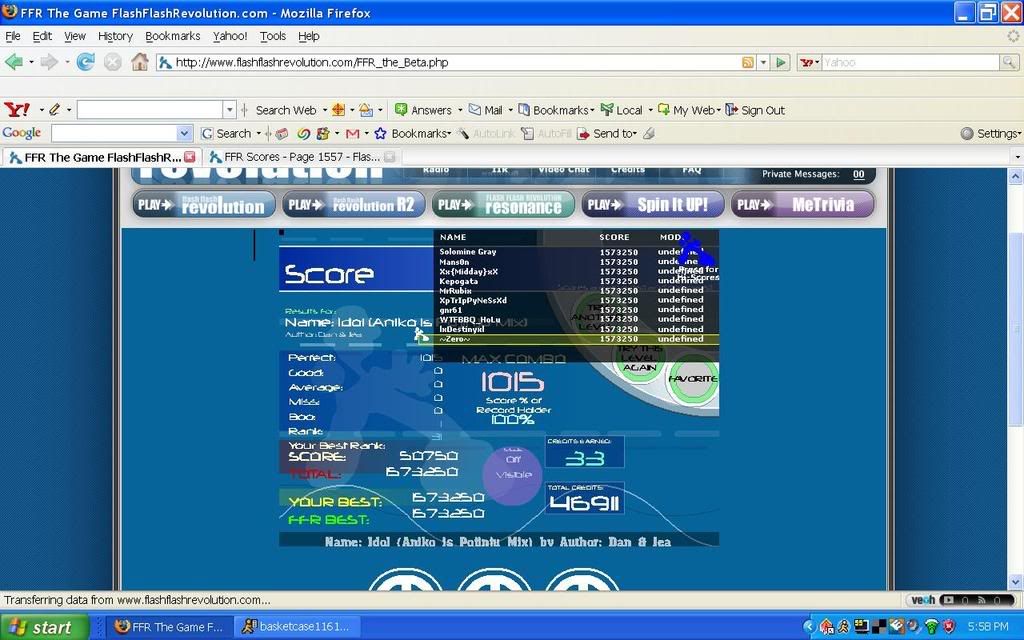Open Yahoo Mail from the toolbar
The height and width of the screenshot is (640, 1024).
[486, 110]
